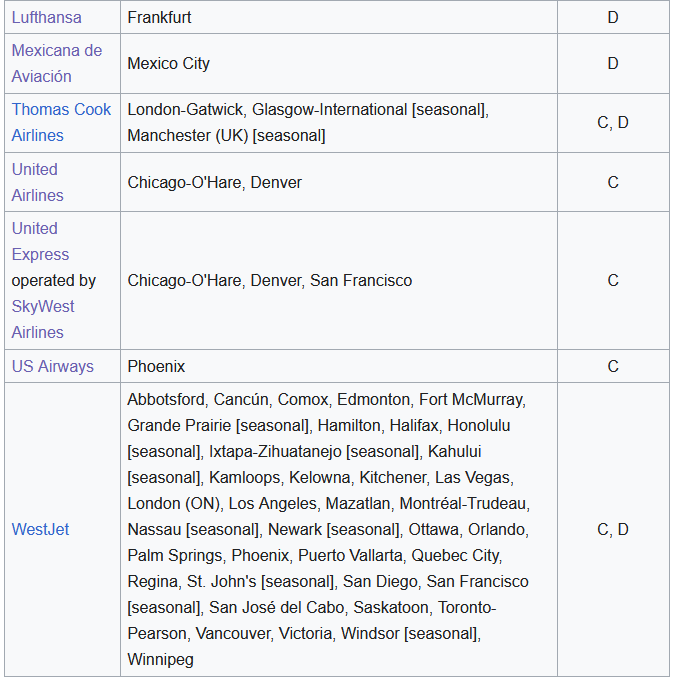The image size is (676, 687).
Task: Click terminal D in the Lufthansa row
Action: click(x=613, y=18)
